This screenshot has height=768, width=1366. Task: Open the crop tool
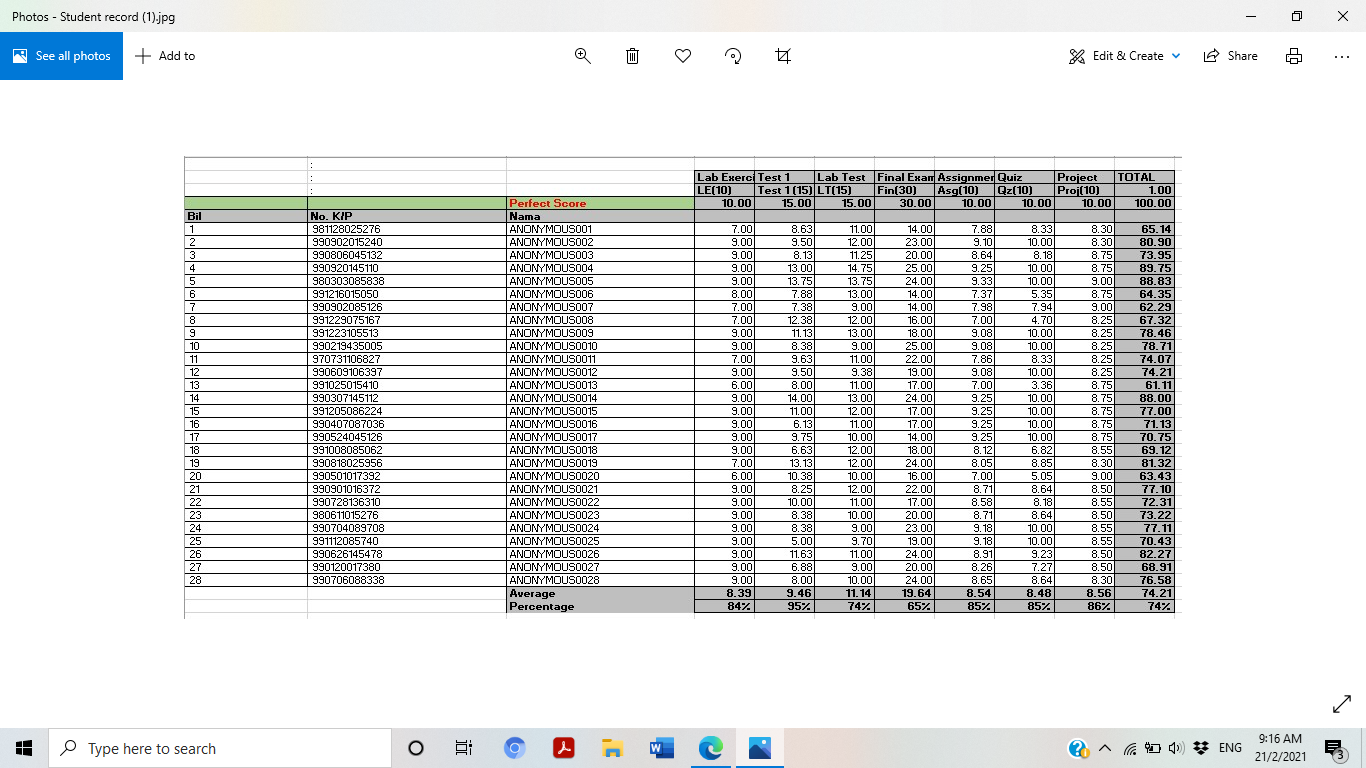click(x=783, y=56)
